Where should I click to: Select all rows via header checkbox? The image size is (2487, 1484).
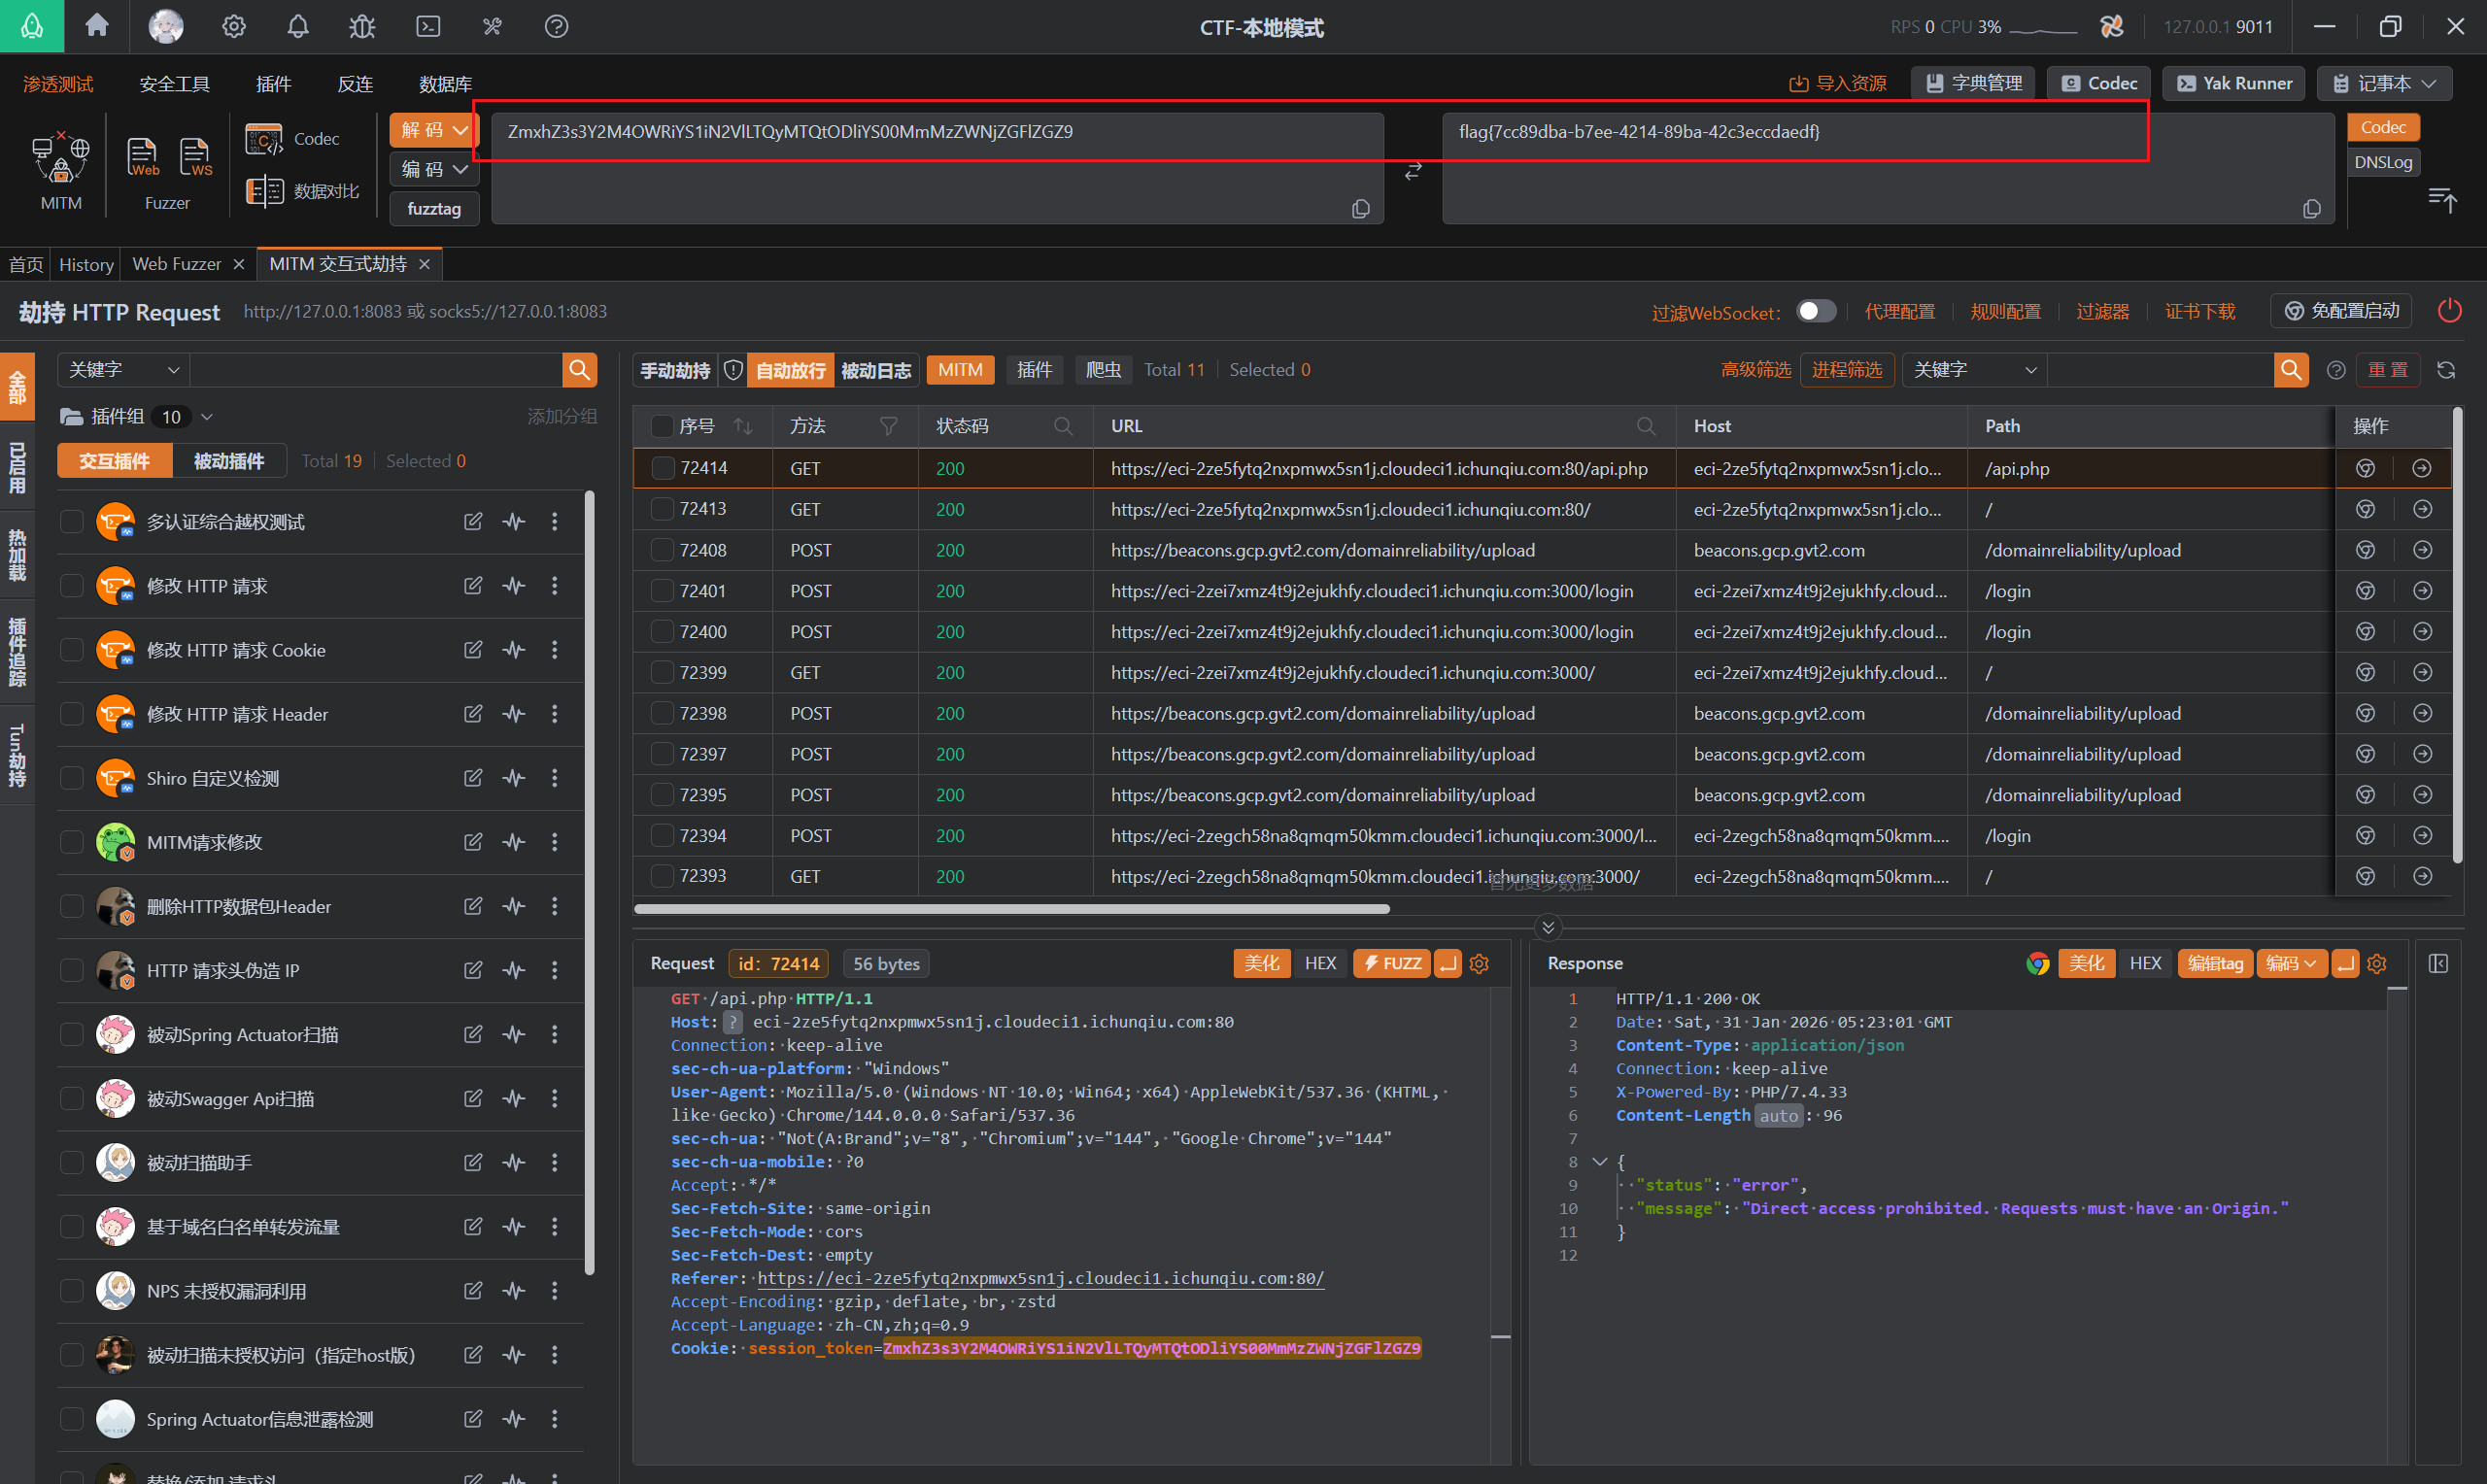coord(662,426)
